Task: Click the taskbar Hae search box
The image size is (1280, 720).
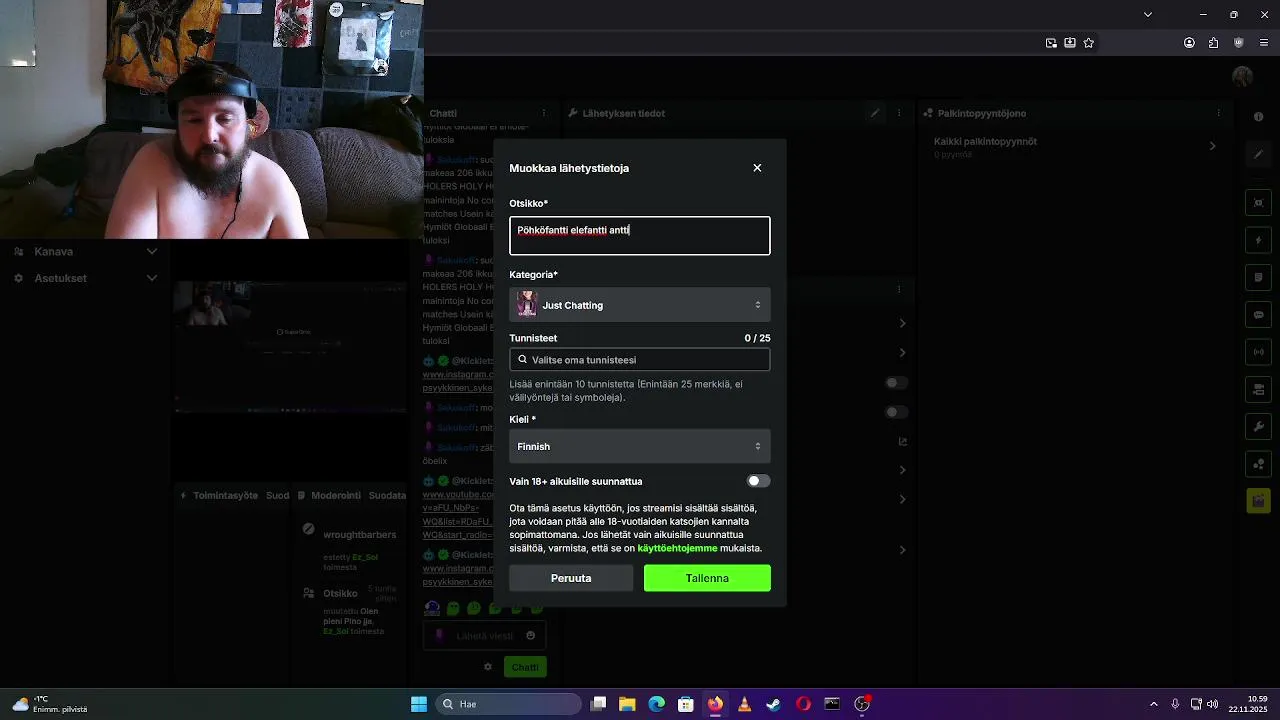Action: click(x=508, y=704)
